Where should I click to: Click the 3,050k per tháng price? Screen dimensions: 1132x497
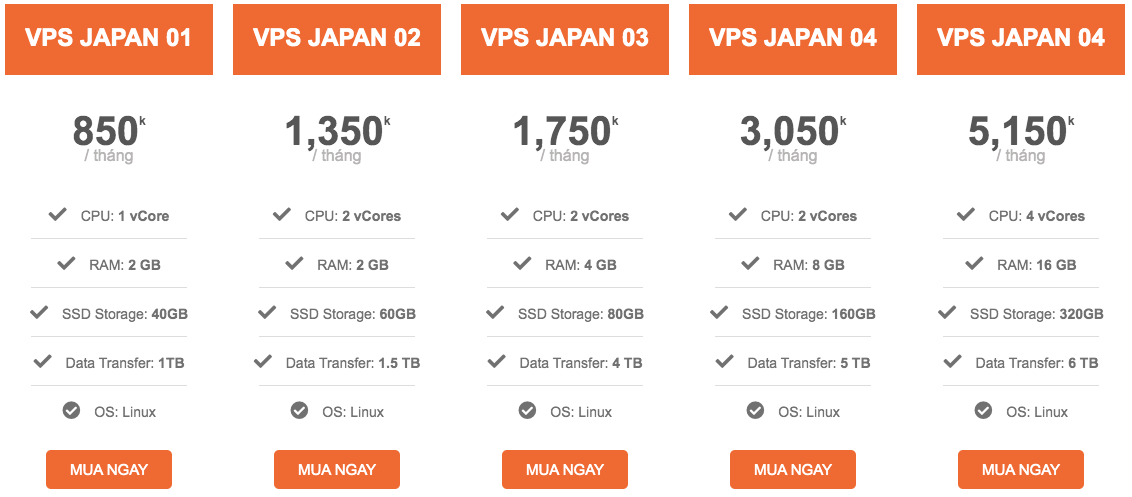point(793,138)
